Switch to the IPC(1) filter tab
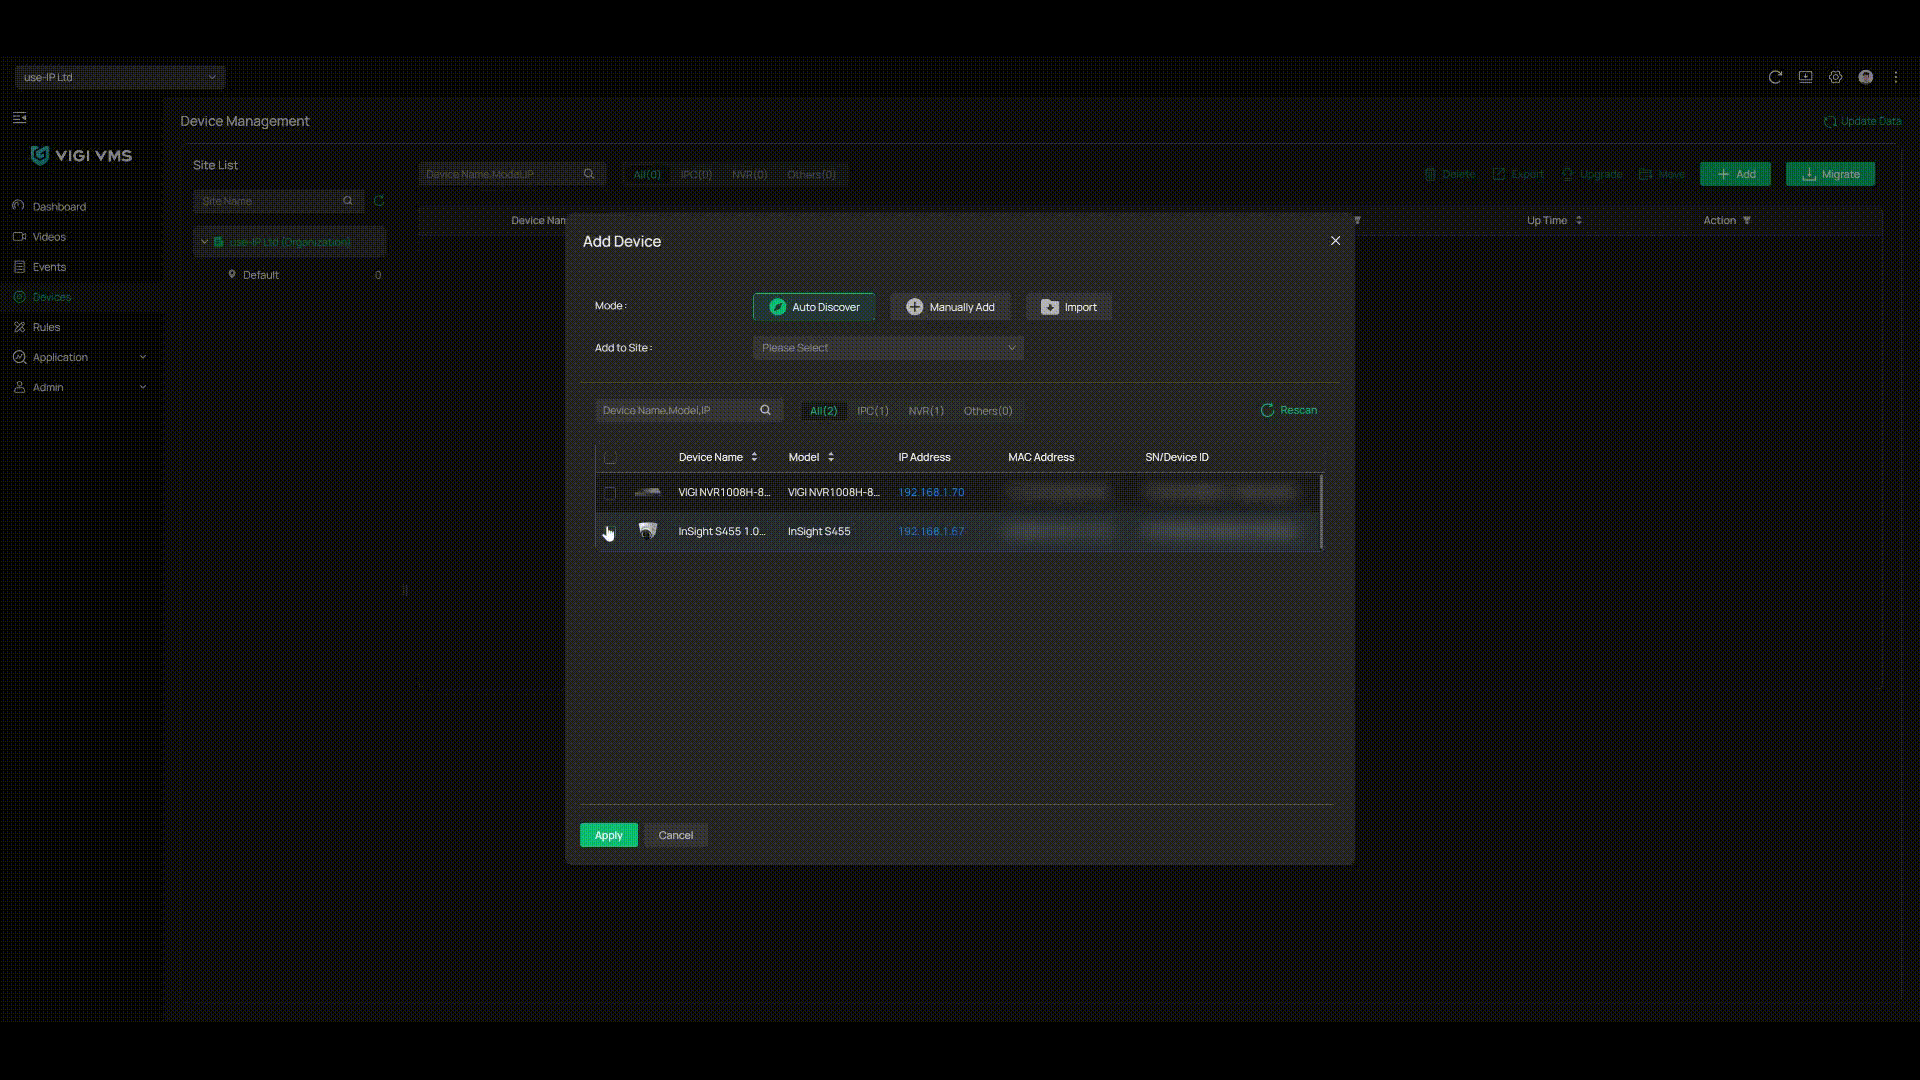Viewport: 1920px width, 1080px height. click(x=872, y=411)
